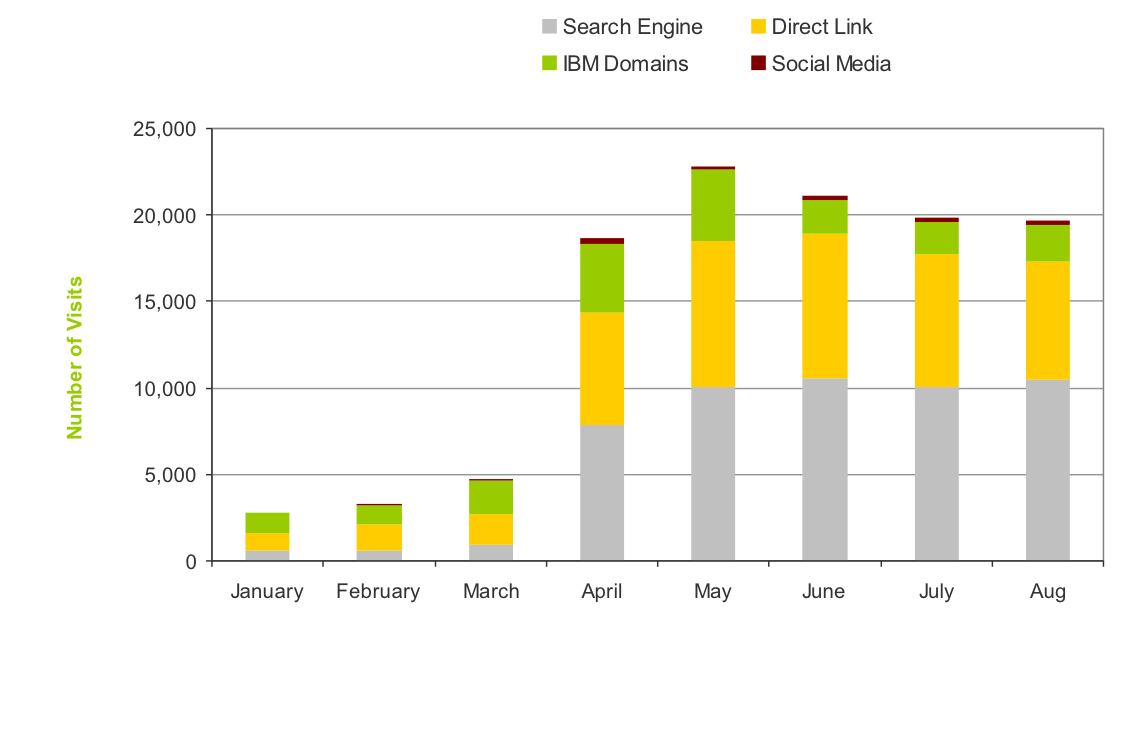Click the yellow Direct Link segment for April

click(x=601, y=369)
